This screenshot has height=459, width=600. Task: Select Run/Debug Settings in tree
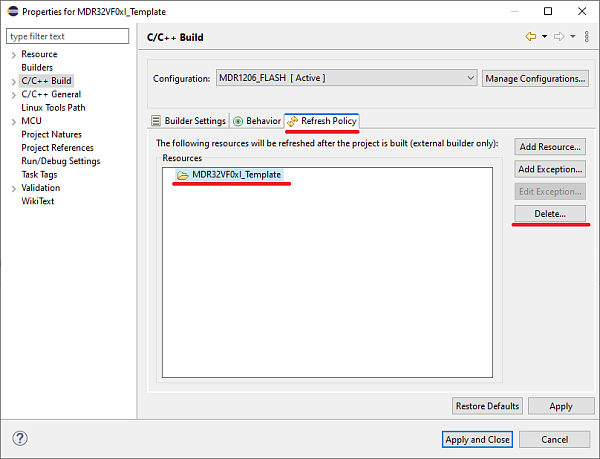(x=60, y=161)
